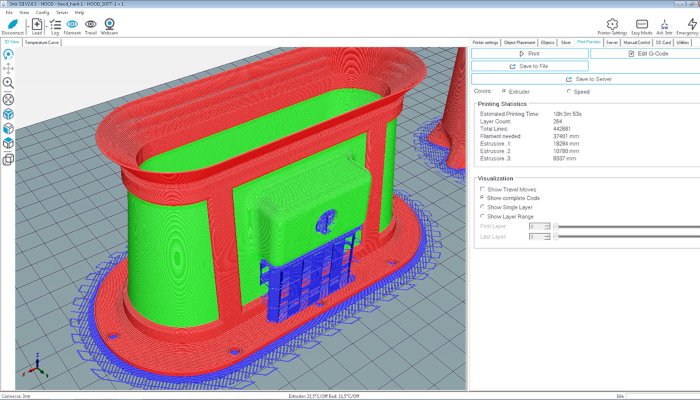The image size is (700, 400).
Task: Open the Webcam view icon
Action: pos(109,25)
